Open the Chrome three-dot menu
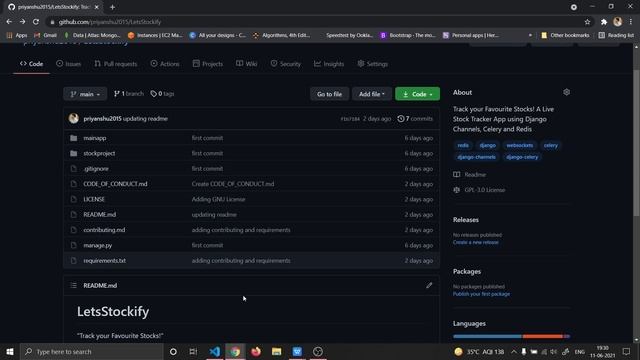640x360 pixels. 631,22
